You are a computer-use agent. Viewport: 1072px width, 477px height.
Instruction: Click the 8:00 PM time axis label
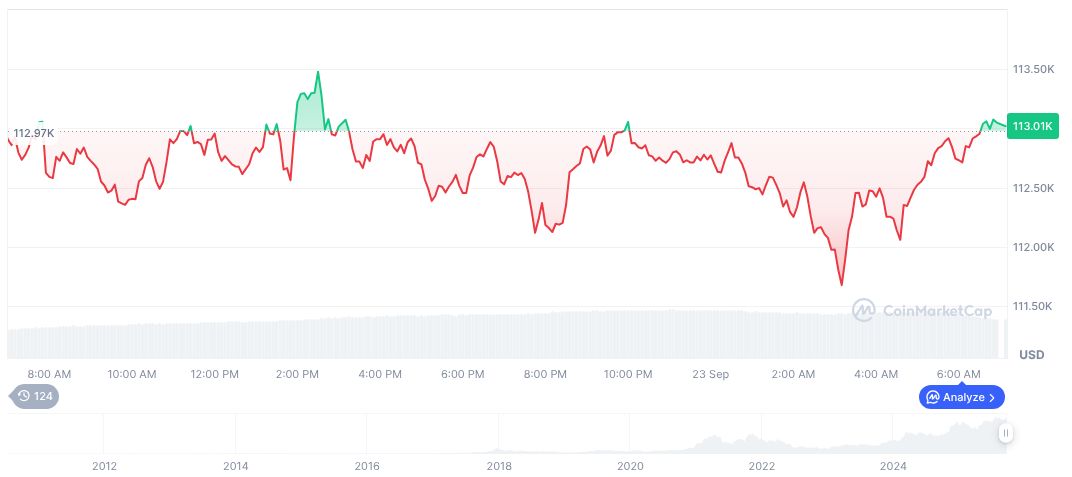coord(545,374)
